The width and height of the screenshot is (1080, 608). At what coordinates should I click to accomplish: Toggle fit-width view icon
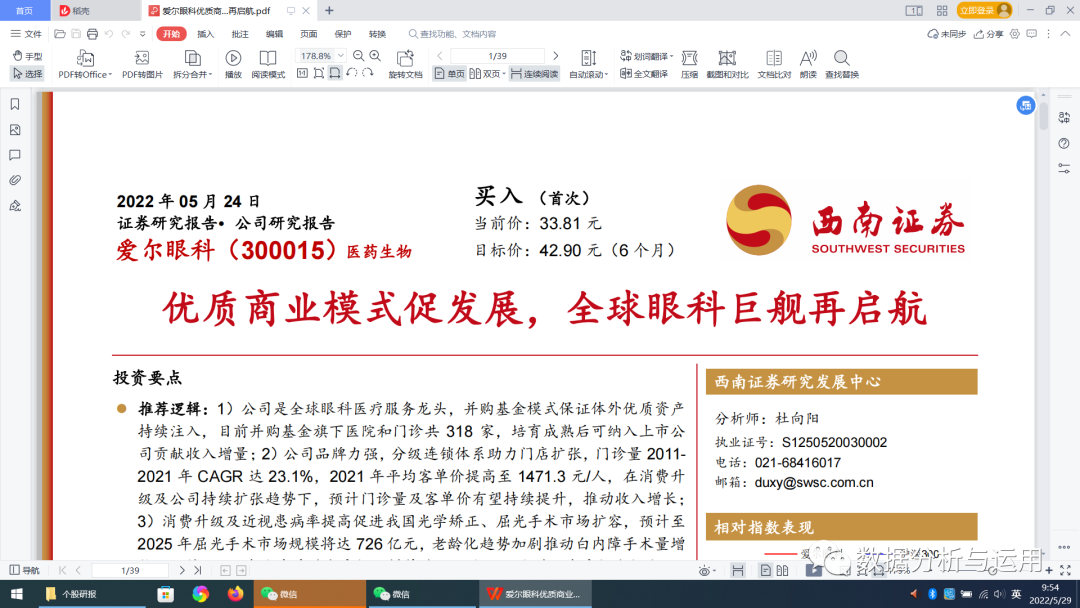coord(335,73)
